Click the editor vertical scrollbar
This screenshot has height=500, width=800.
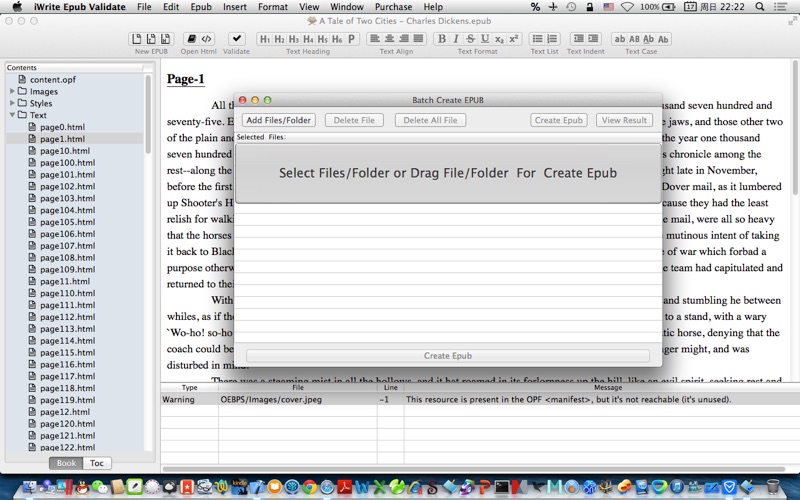click(x=795, y=128)
